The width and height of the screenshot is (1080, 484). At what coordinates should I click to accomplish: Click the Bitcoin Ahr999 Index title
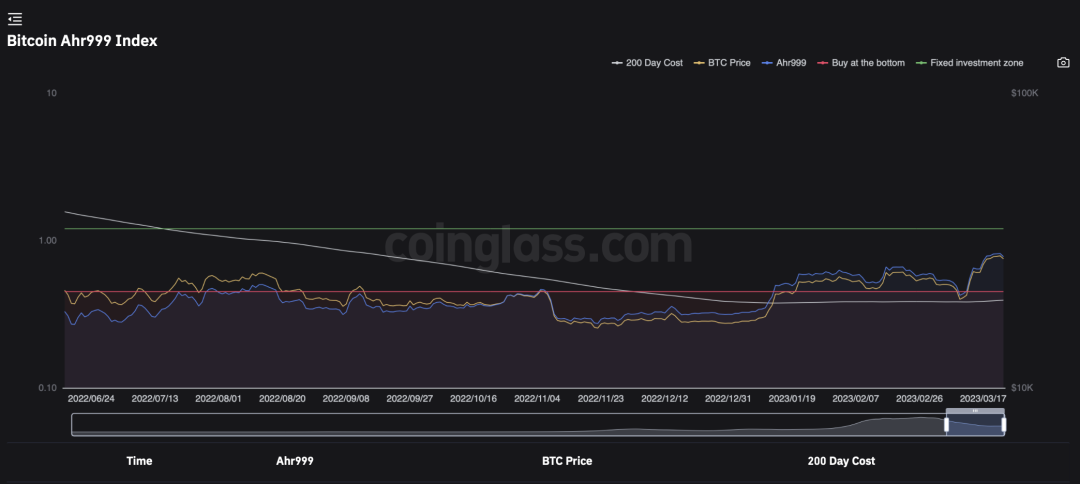point(82,41)
